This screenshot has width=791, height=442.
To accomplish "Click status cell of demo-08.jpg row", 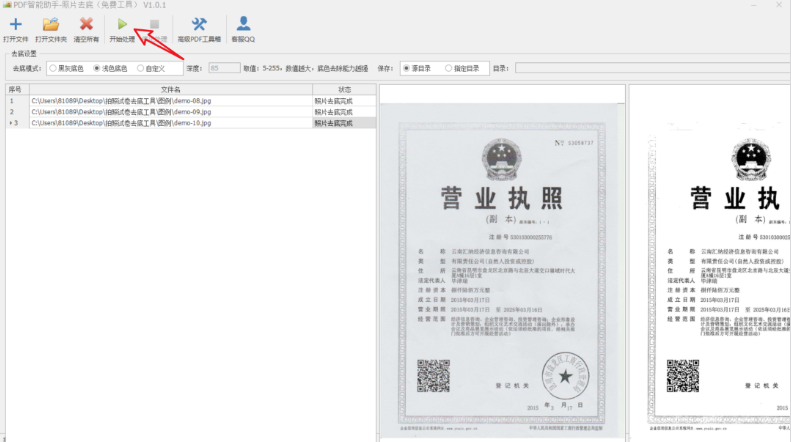I will tap(344, 101).
